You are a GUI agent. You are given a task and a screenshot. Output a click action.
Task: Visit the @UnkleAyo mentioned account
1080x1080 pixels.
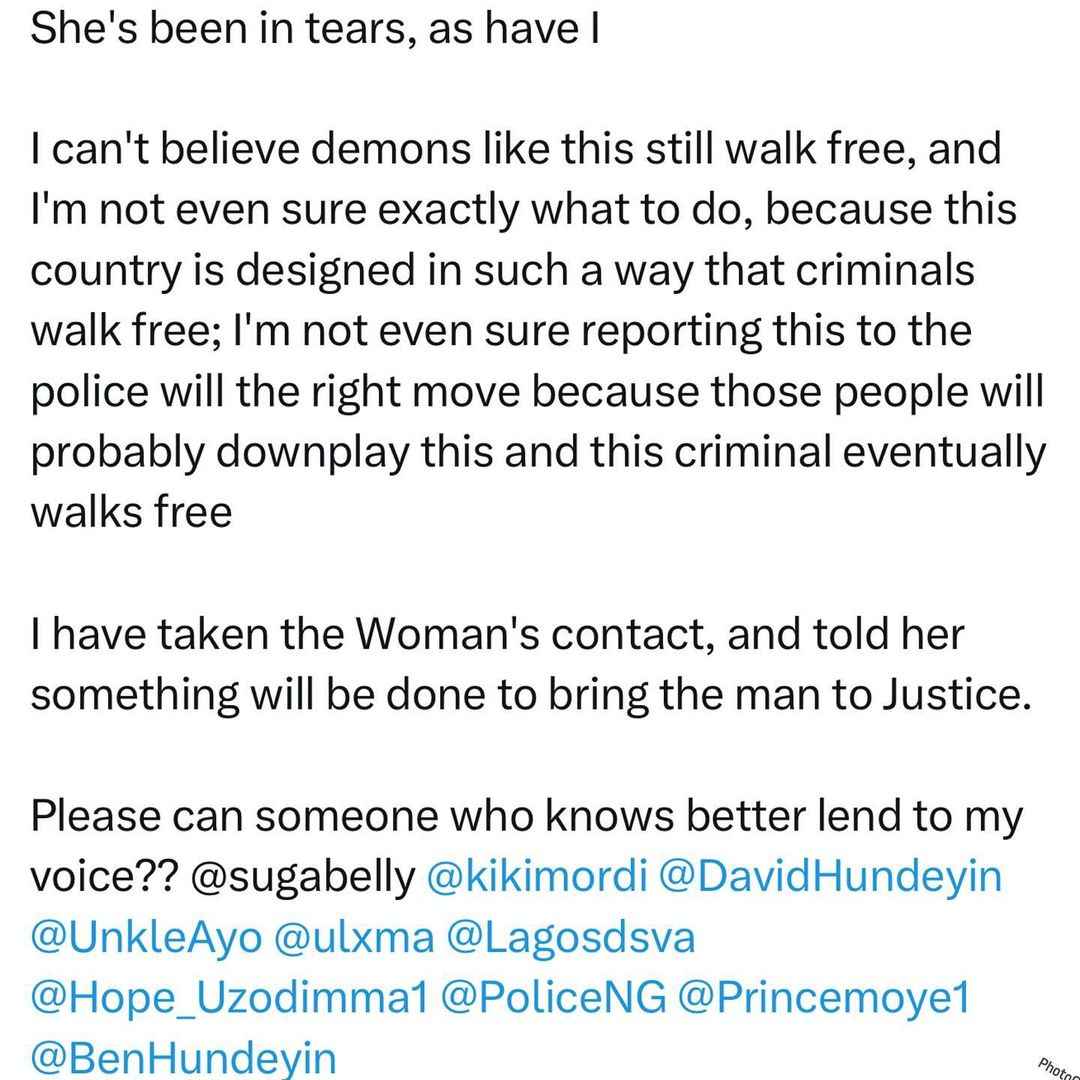(146, 937)
